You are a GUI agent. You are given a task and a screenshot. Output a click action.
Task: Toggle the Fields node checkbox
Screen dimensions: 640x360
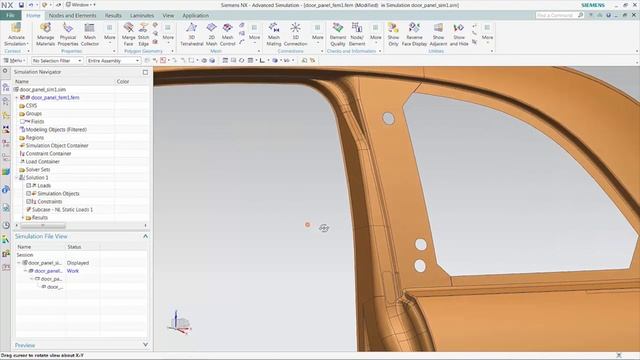(x=22, y=122)
